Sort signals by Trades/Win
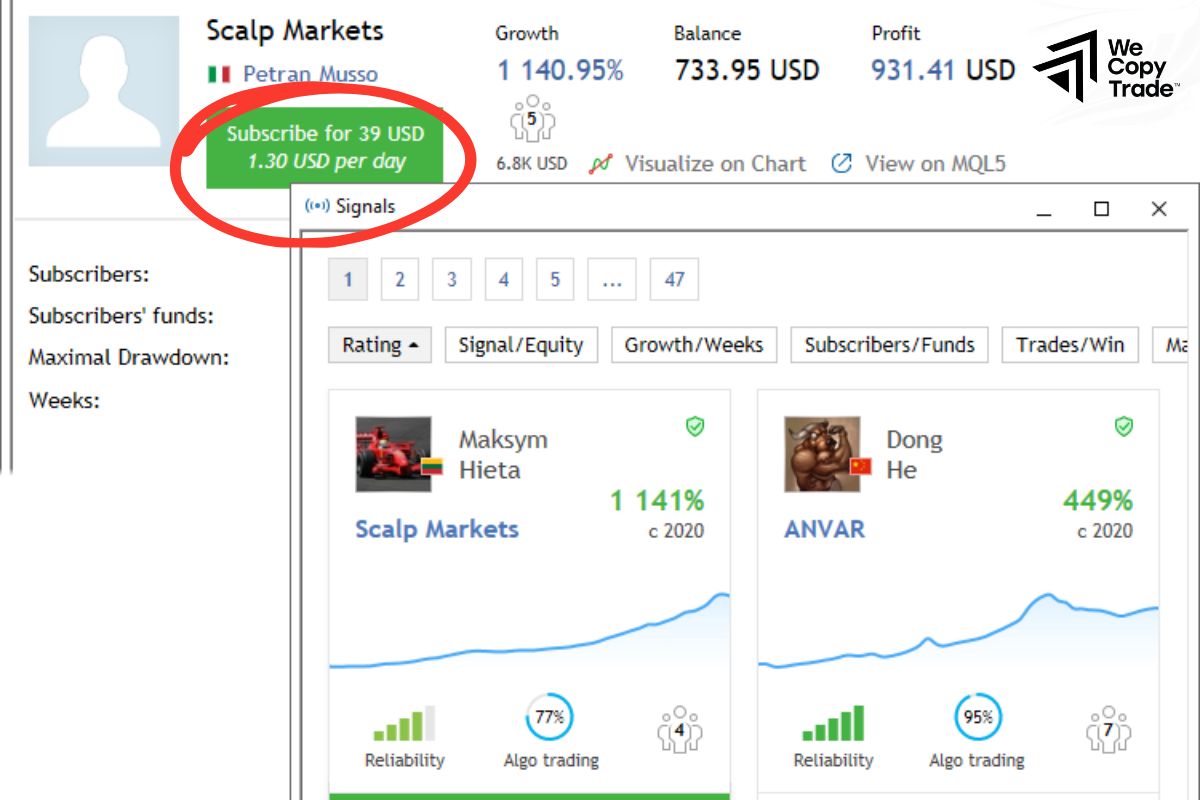The width and height of the screenshot is (1200, 800). coord(1070,345)
